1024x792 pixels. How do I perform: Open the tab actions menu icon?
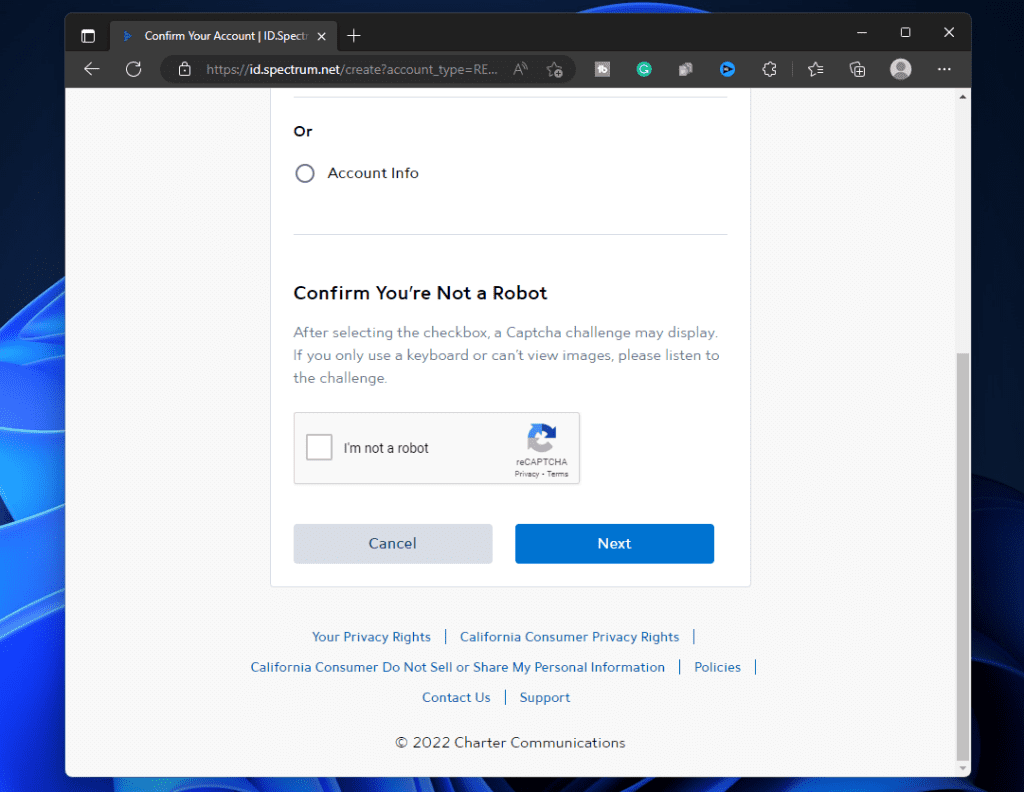click(89, 34)
